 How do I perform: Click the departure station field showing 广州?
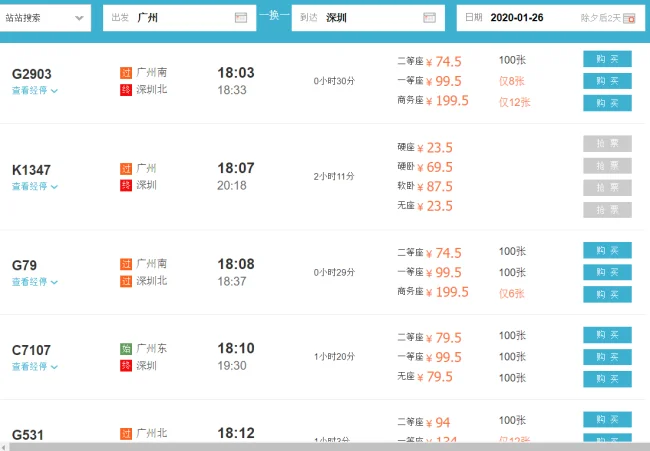pos(179,18)
